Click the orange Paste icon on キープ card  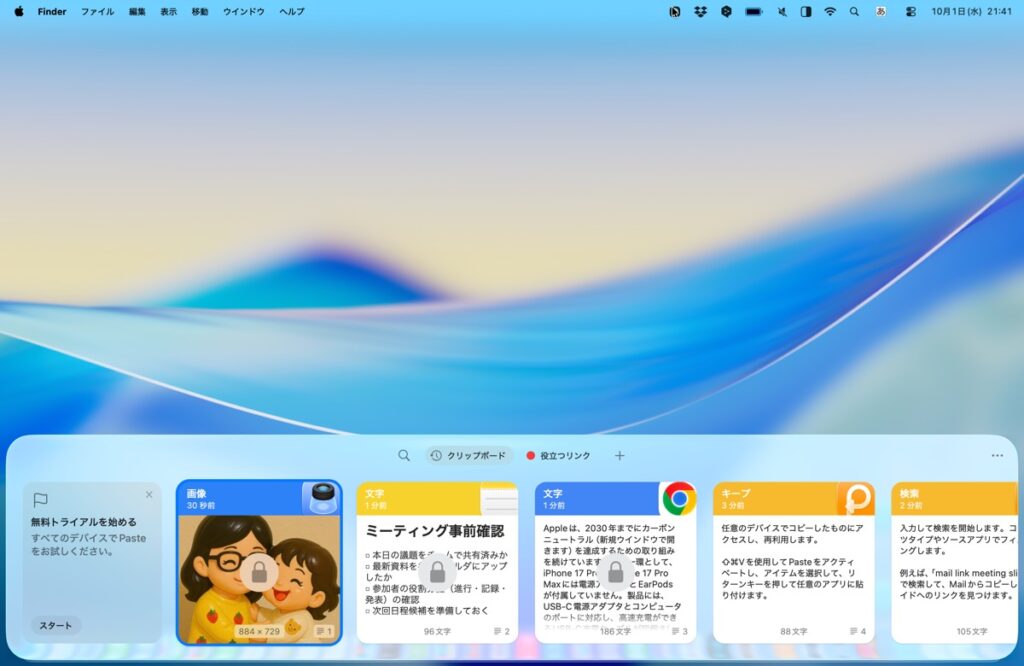(x=856, y=498)
